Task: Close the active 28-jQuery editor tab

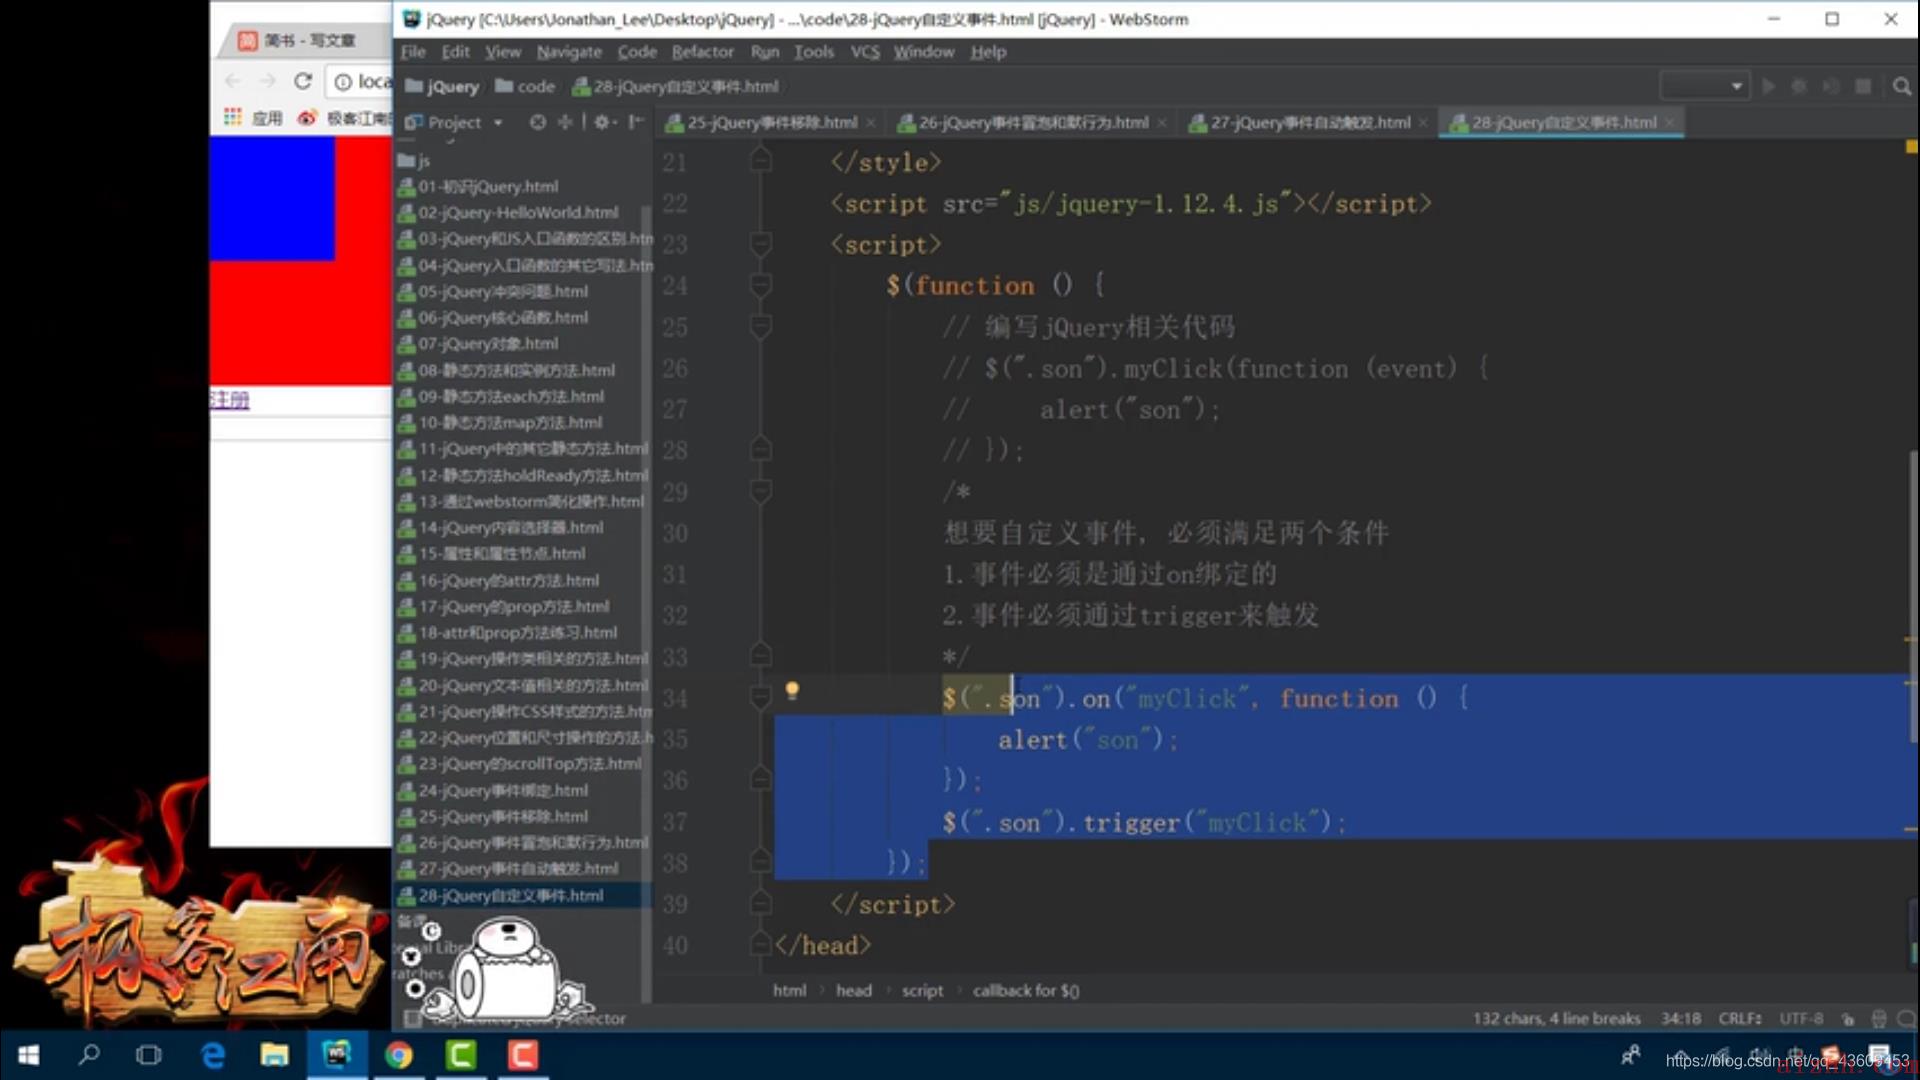Action: pos(1669,123)
